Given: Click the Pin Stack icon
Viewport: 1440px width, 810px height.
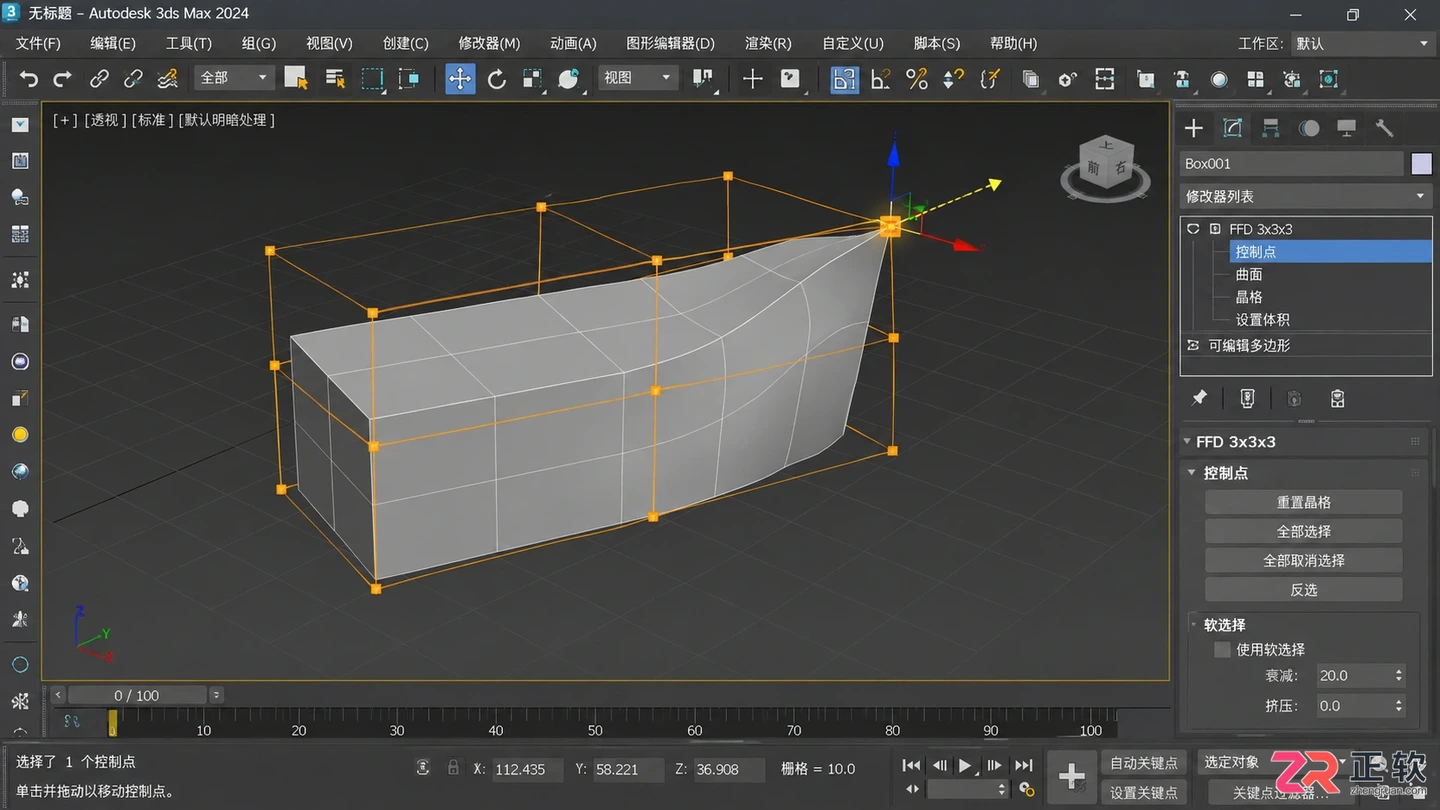Looking at the screenshot, I should (1200, 398).
